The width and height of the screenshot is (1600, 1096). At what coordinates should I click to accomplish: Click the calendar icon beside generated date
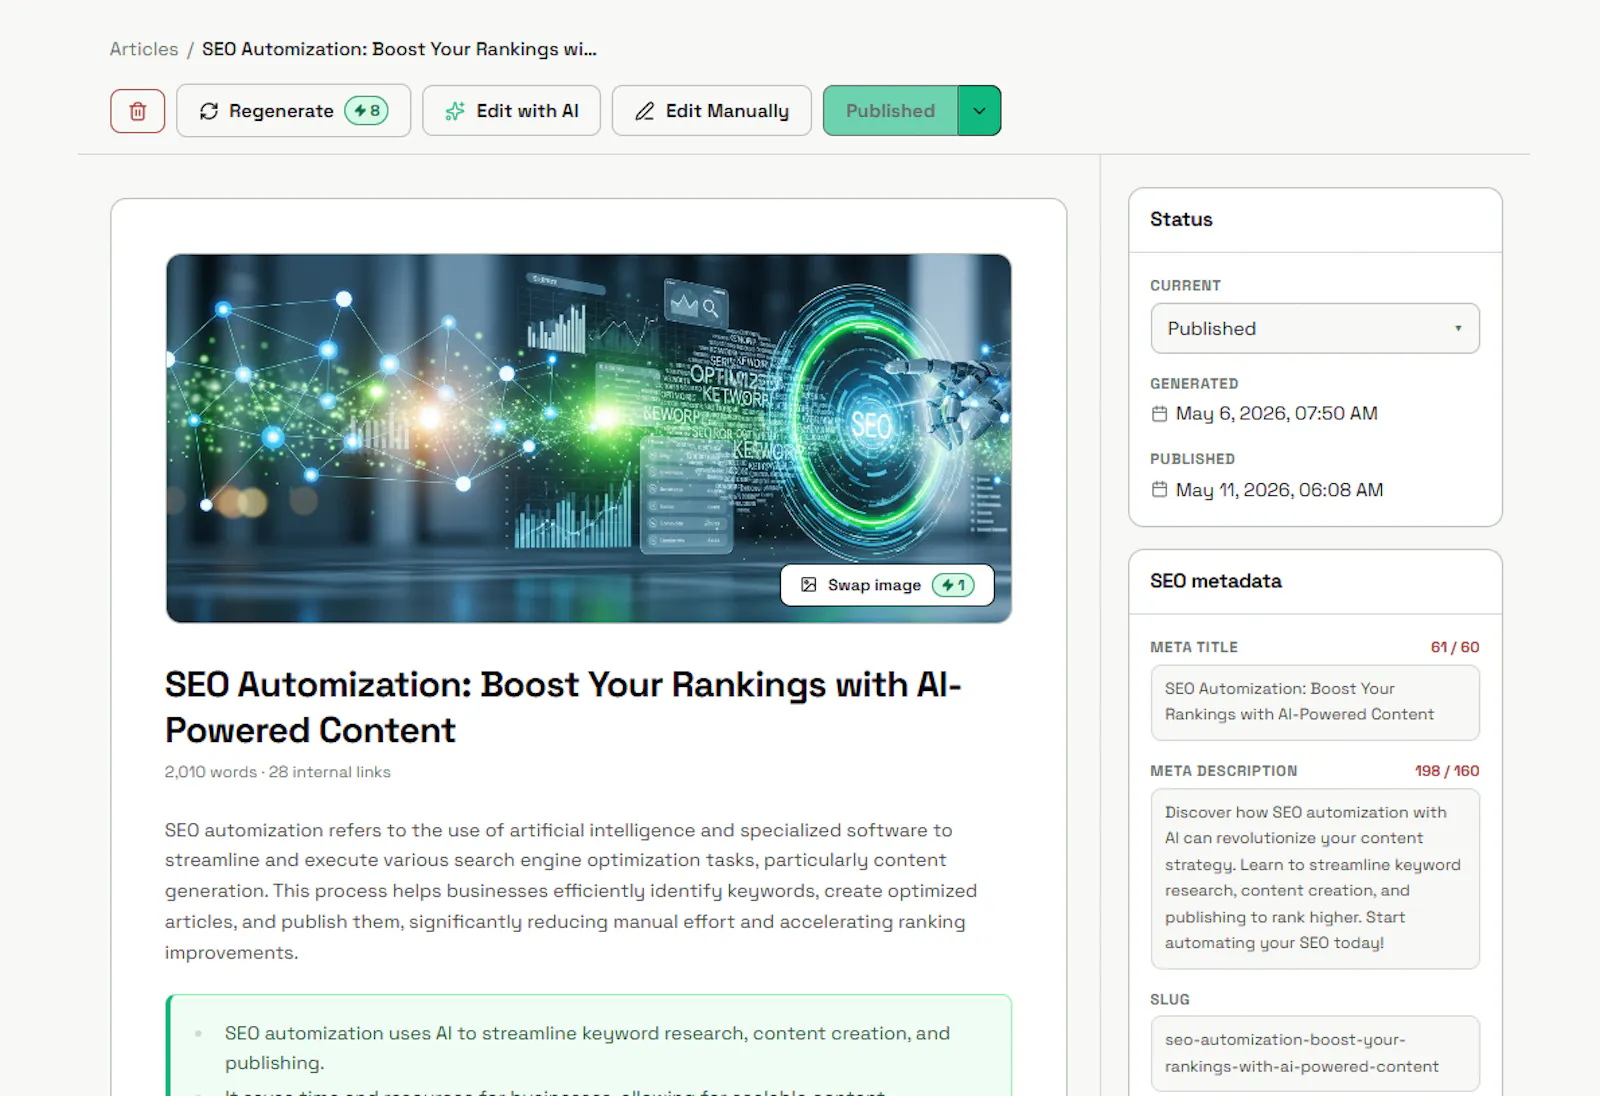[1159, 414]
